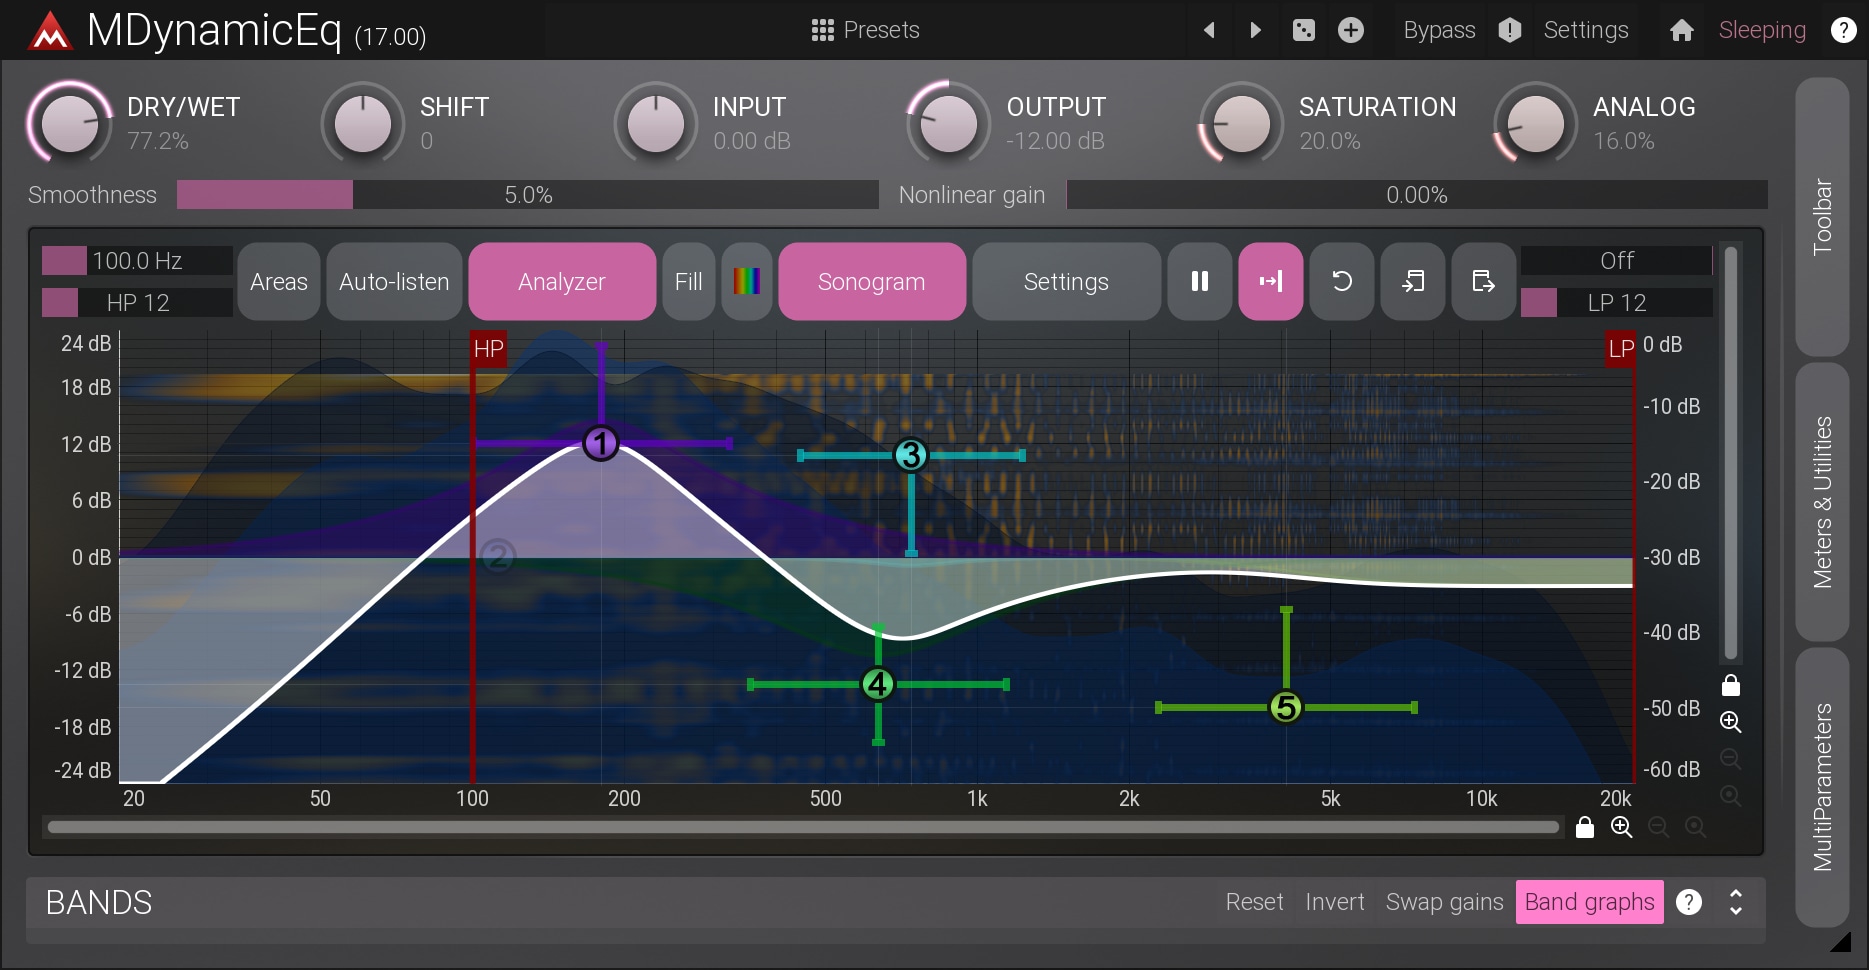Open the Toolbar side tab

pos(1822,217)
